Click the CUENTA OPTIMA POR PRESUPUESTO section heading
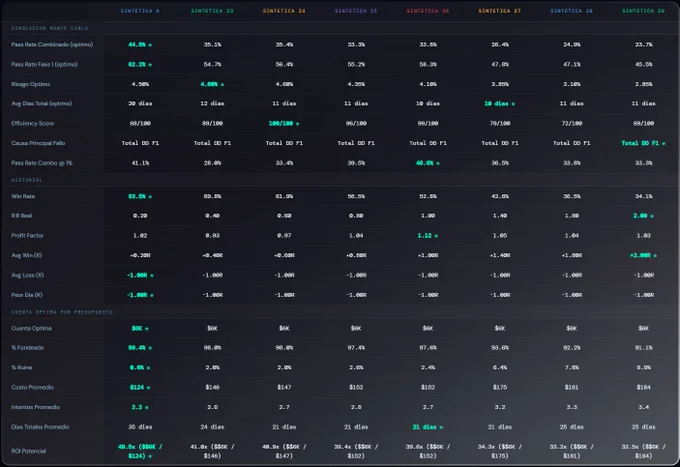Image resolution: width=680 pixels, height=467 pixels. 62,312
